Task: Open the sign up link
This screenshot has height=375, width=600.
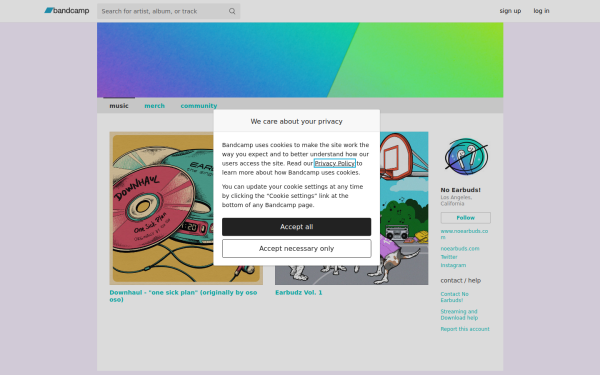Action: pos(510,11)
